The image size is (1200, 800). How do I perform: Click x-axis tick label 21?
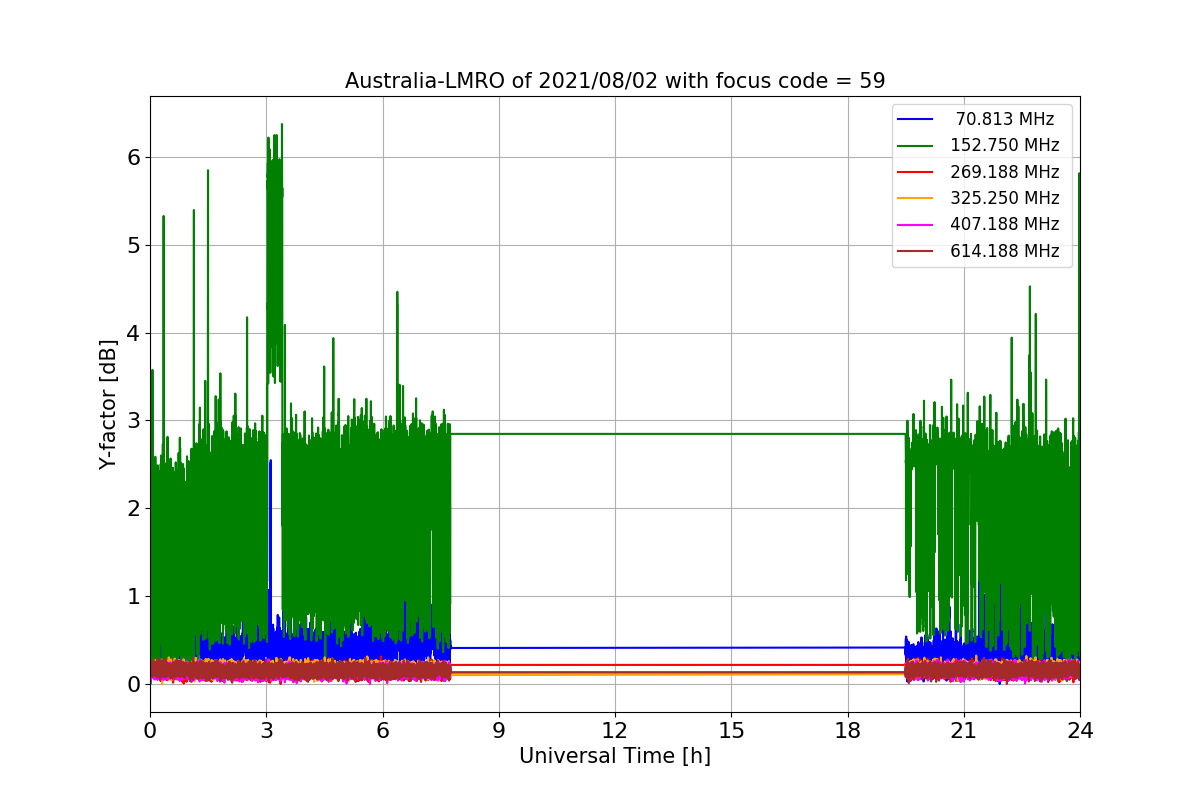click(x=964, y=731)
